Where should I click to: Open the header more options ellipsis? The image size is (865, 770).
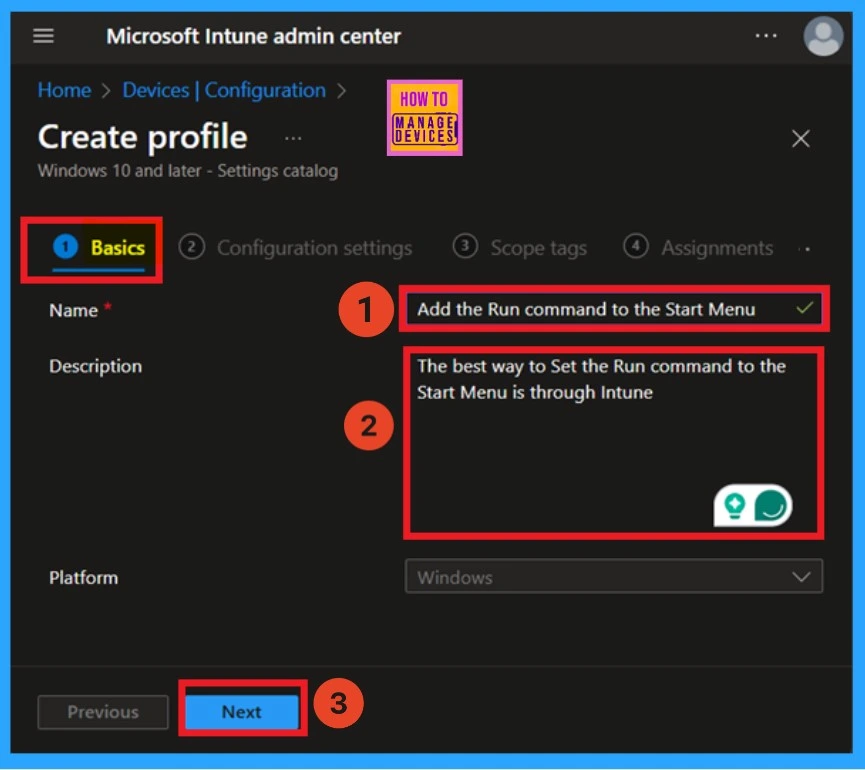766,36
